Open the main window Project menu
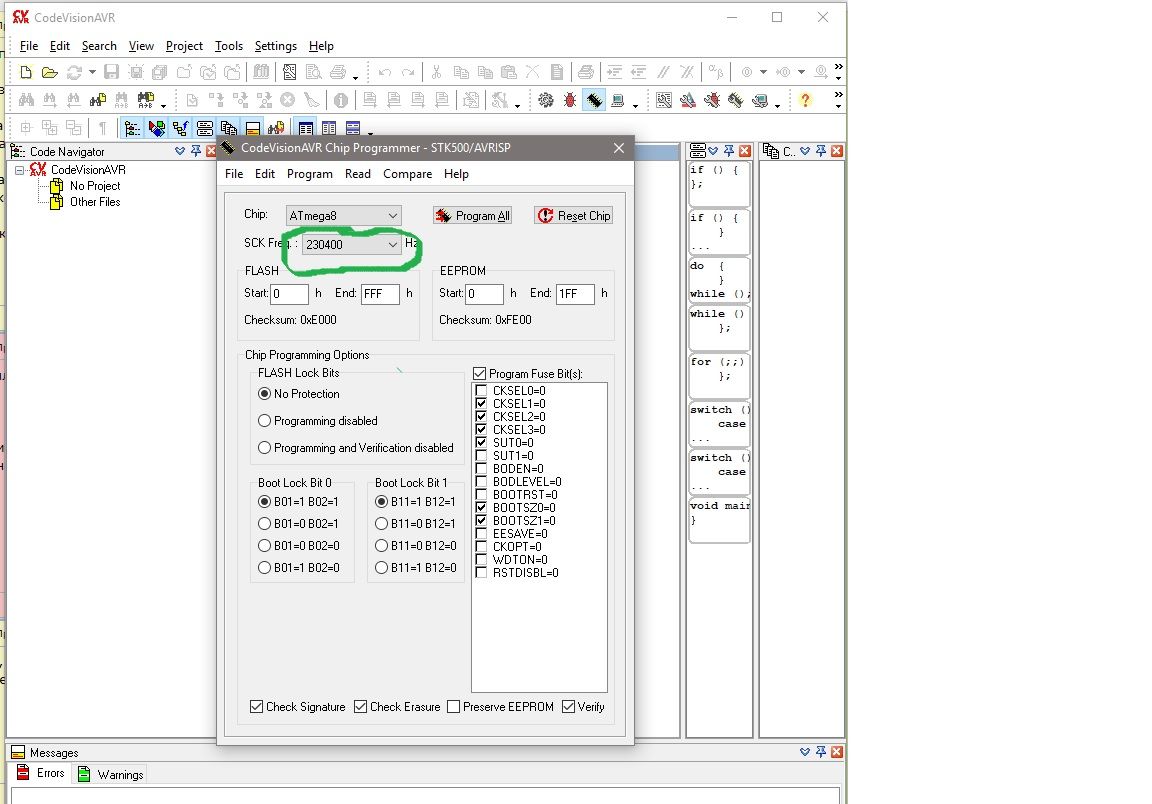Screen dimensions: 1152x804 coord(184,46)
